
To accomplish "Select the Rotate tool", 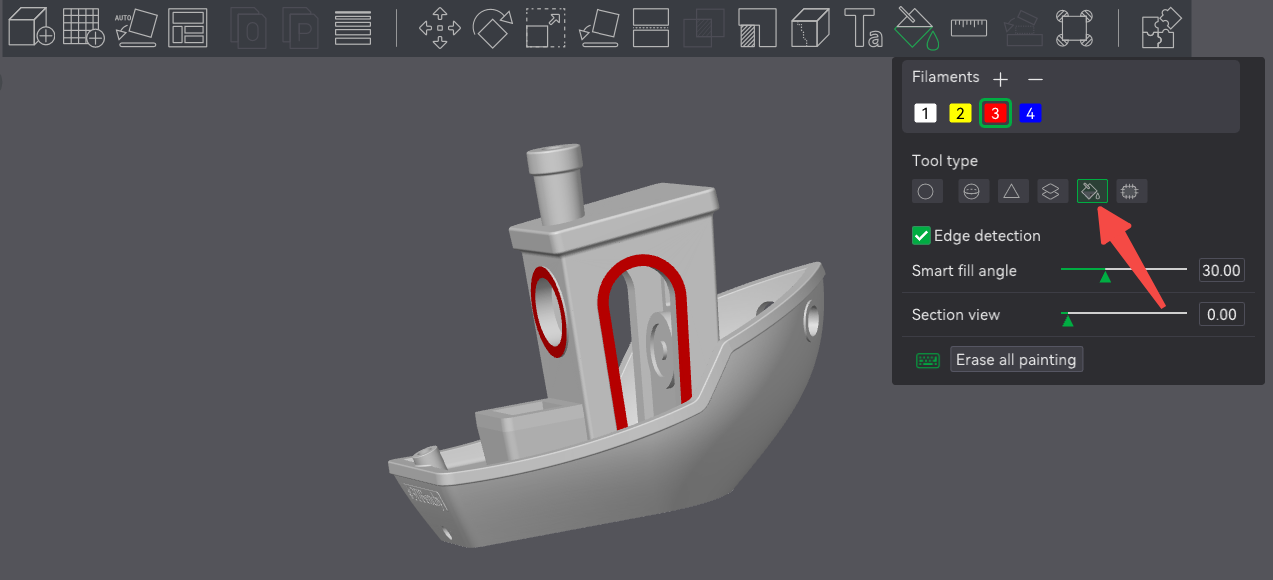I will pos(492,27).
